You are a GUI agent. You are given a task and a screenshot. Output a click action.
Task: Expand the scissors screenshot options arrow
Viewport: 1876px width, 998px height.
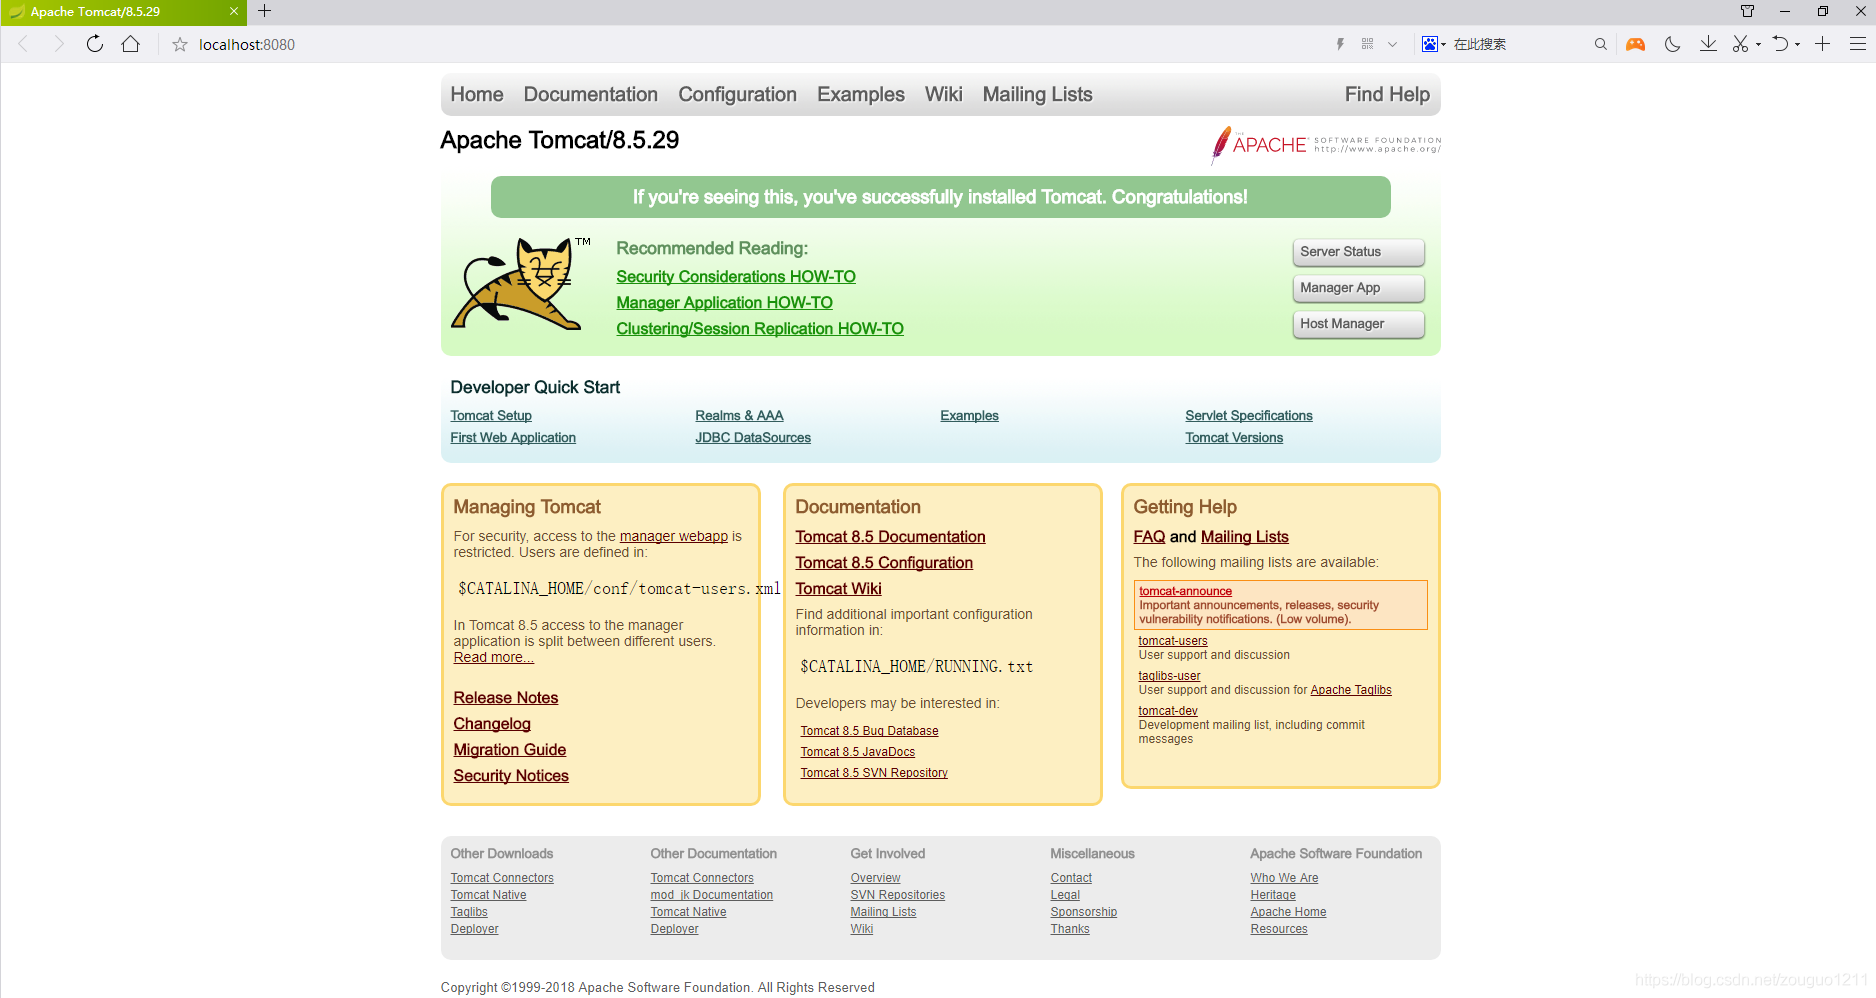click(x=1758, y=45)
